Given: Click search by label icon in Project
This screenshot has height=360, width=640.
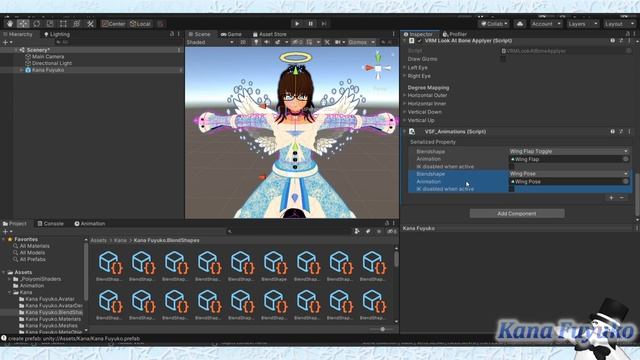Looking at the screenshot, I should pyautogui.click(x=368, y=231).
